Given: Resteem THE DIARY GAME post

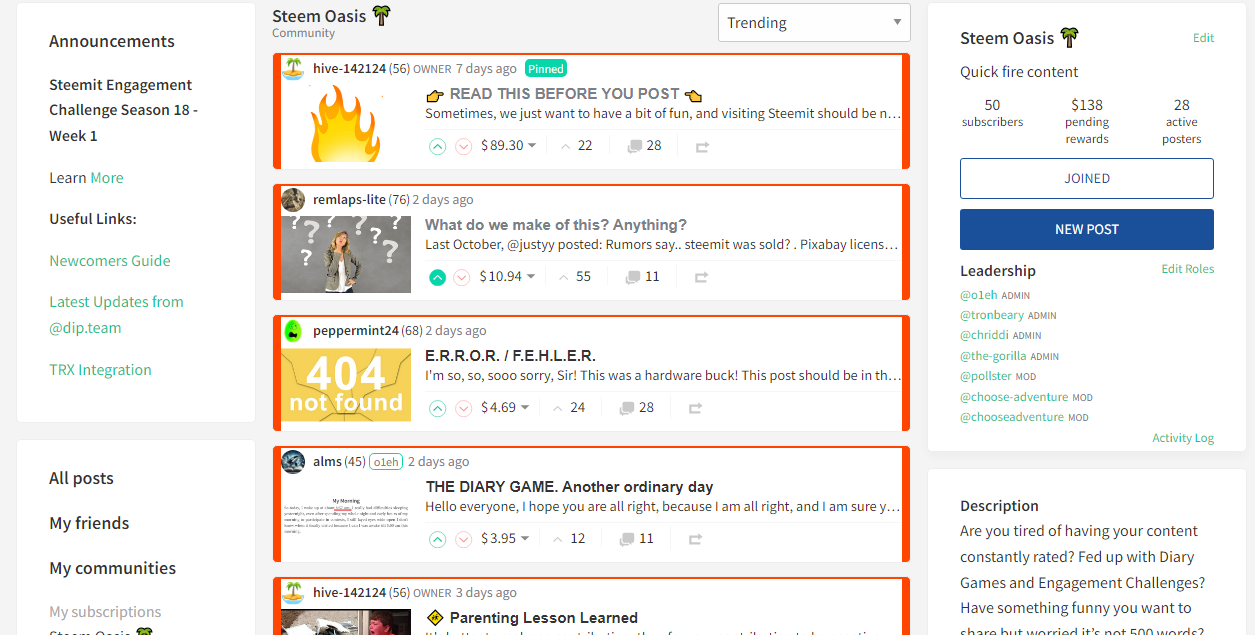Looking at the screenshot, I should pos(696,539).
